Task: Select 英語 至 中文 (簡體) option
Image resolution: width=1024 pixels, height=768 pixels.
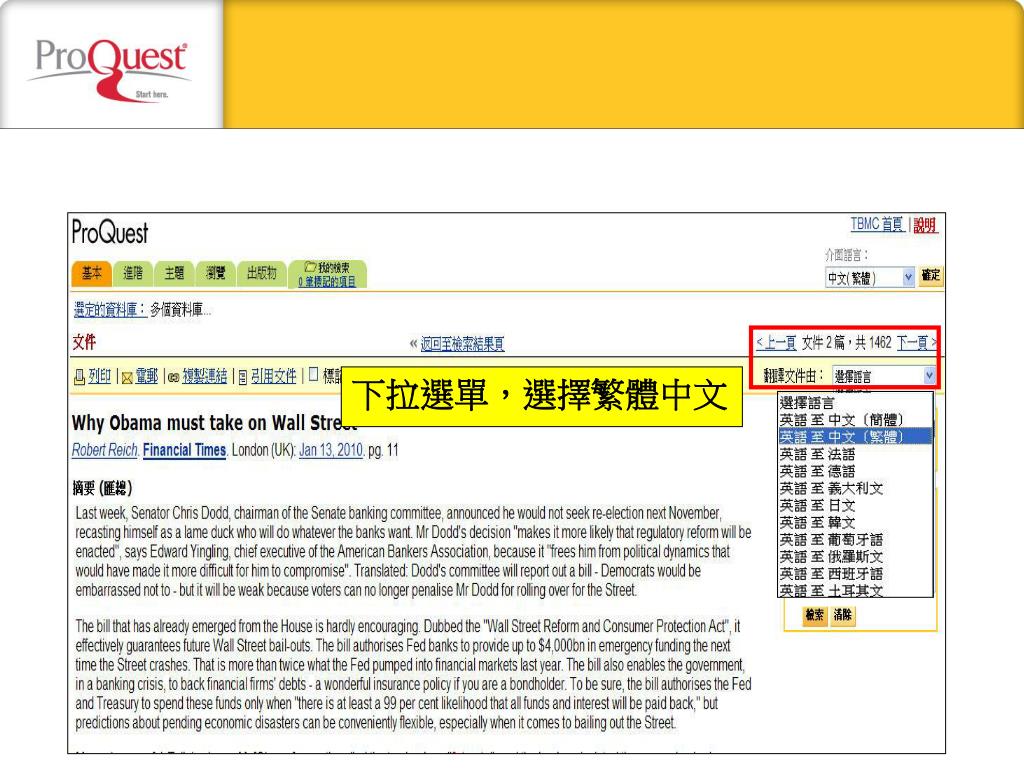Action: (855, 419)
